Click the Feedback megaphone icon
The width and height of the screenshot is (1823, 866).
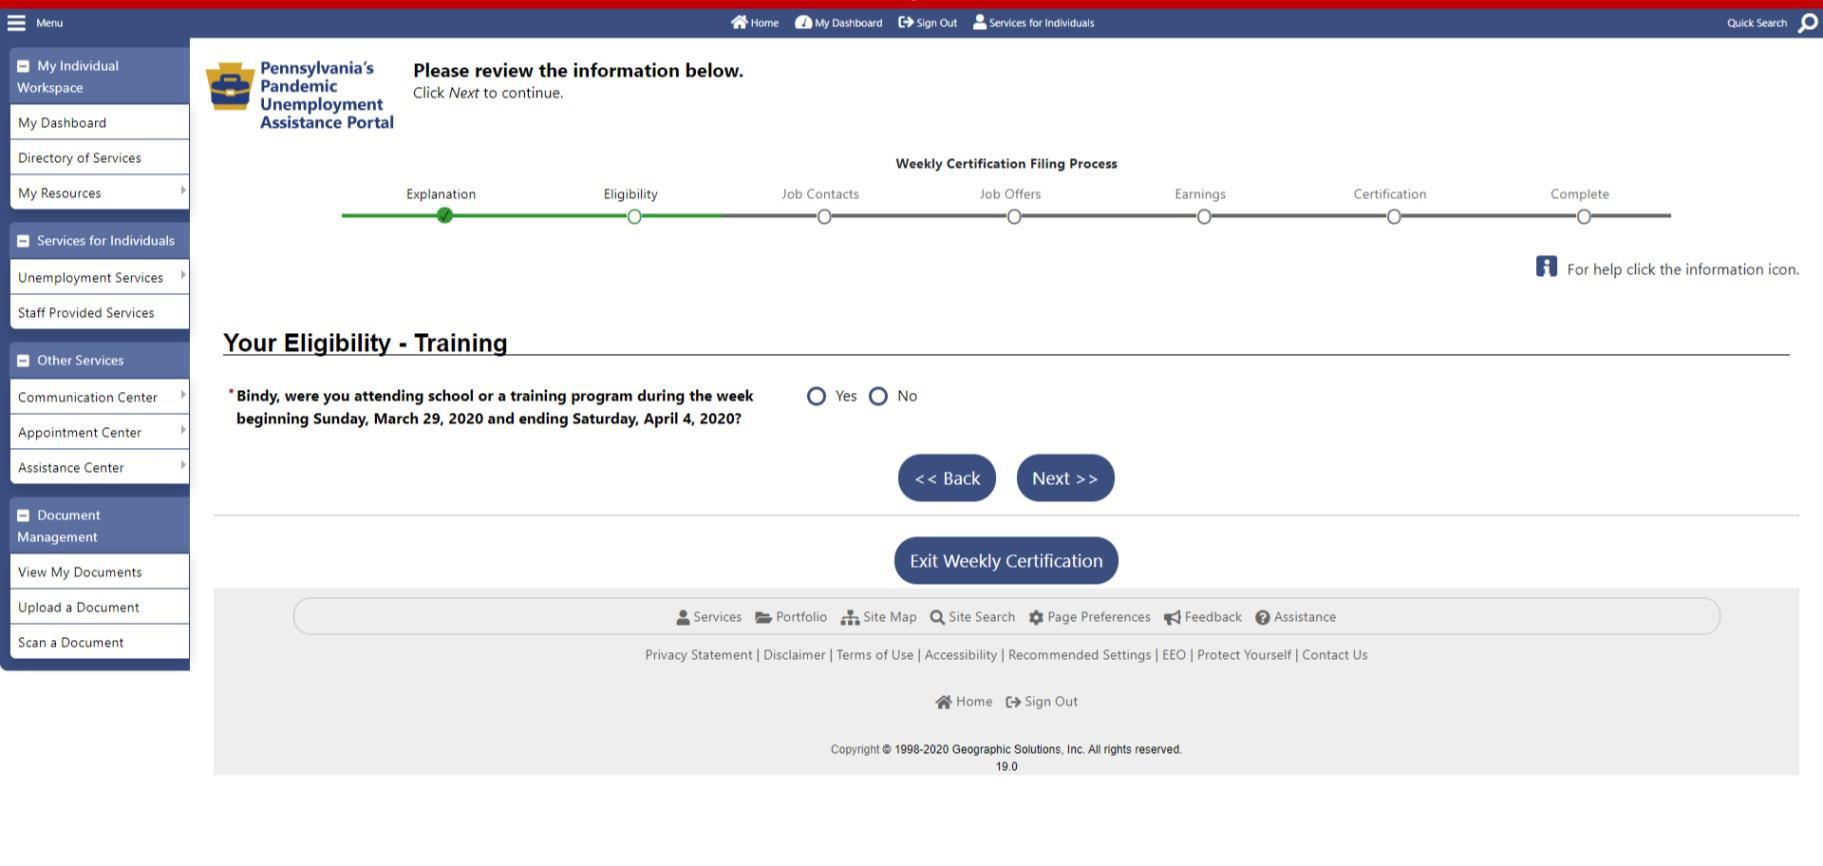(1172, 618)
